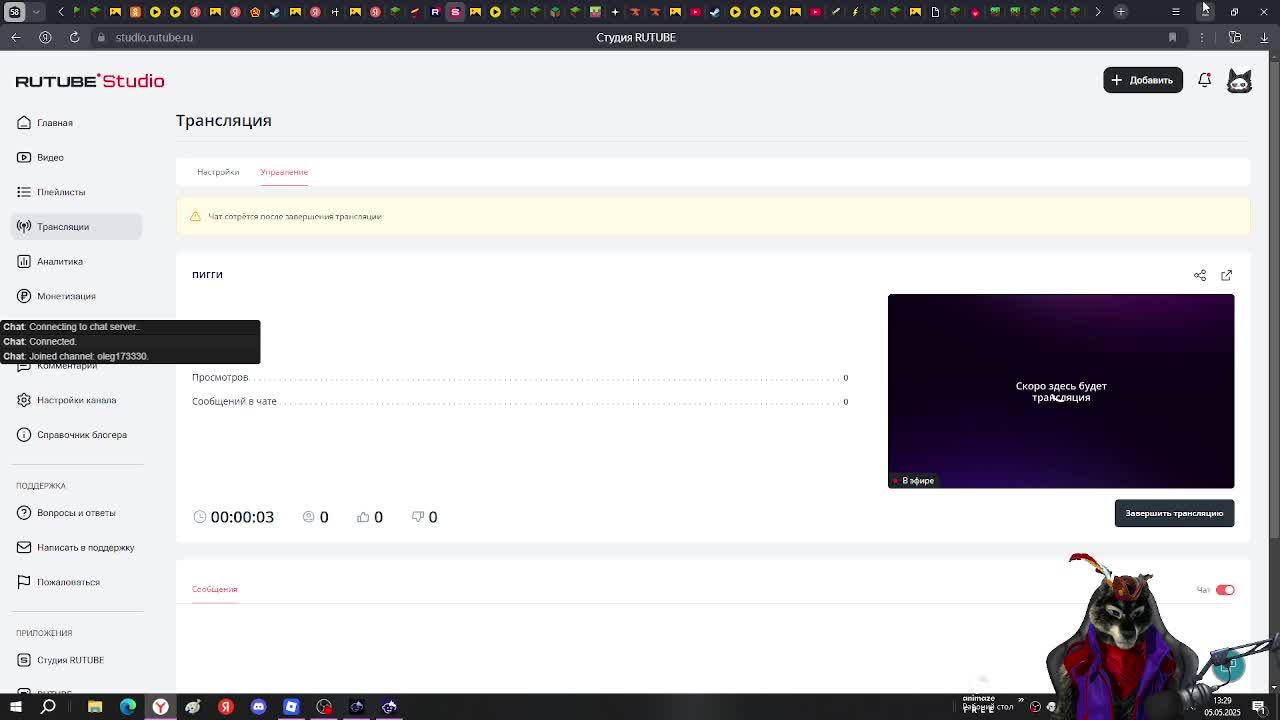Click the blue chat widget bubble
This screenshot has width=1280, height=720.
(1228, 668)
